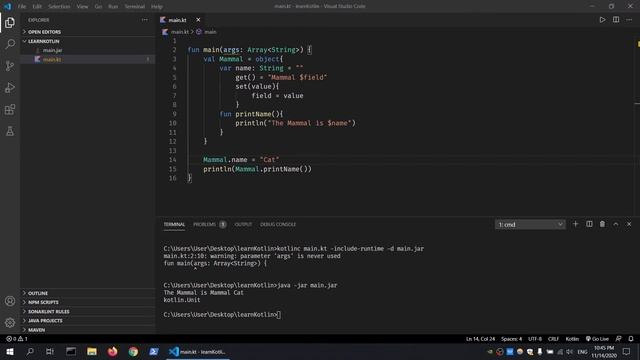Screen dimensions: 640x360
Task: Open errors and warnings status indicator
Action: tap(17, 339)
